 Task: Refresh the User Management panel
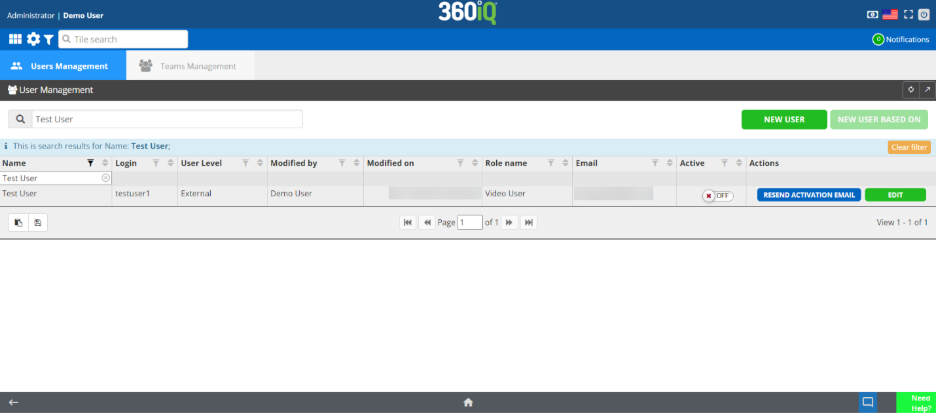tap(910, 90)
